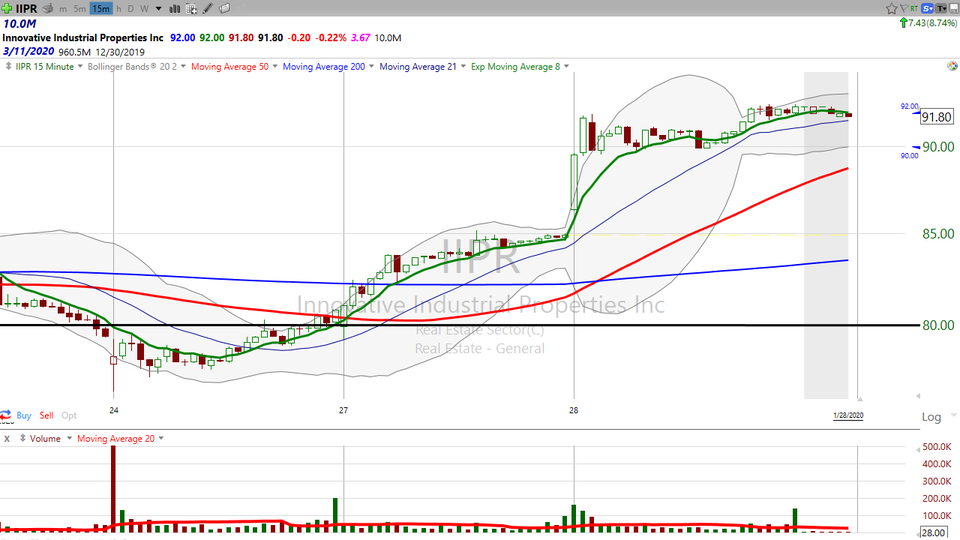This screenshot has height=540, width=960.
Task: Switch to the hourly (h) timeframe
Action: coord(119,9)
